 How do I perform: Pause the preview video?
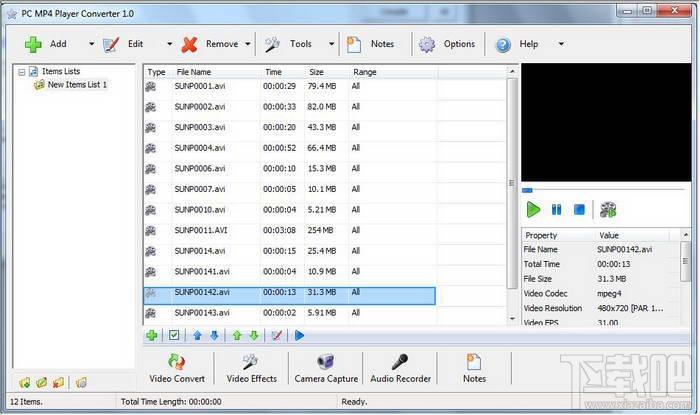coord(556,209)
